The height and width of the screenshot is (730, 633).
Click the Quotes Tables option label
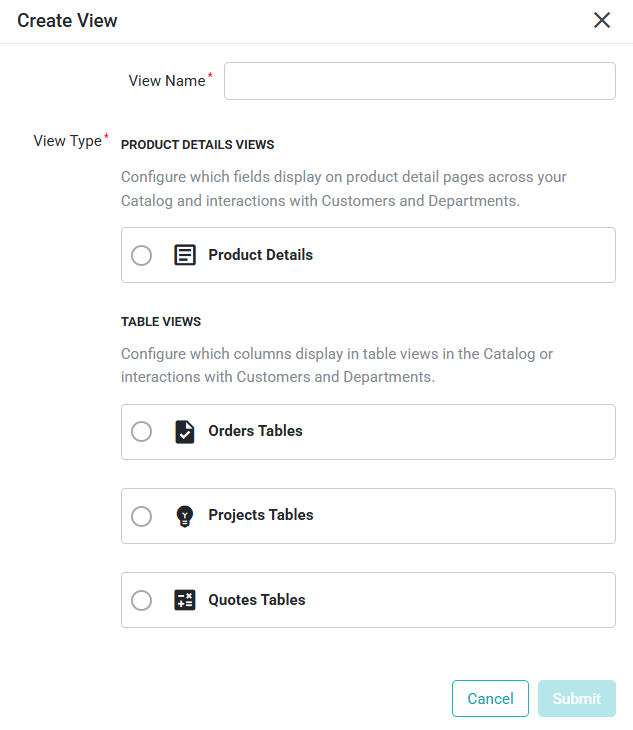(x=257, y=600)
